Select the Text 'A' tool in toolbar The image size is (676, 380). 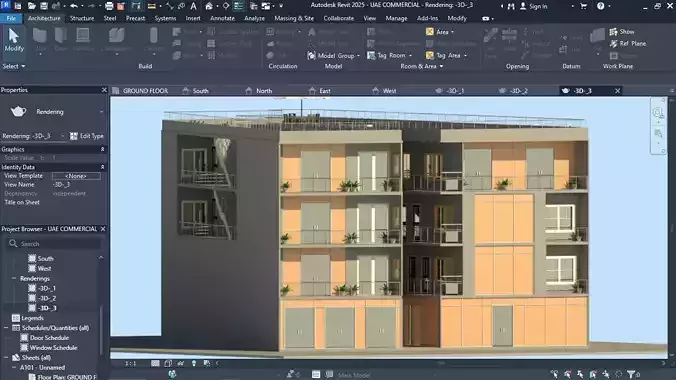194,6
